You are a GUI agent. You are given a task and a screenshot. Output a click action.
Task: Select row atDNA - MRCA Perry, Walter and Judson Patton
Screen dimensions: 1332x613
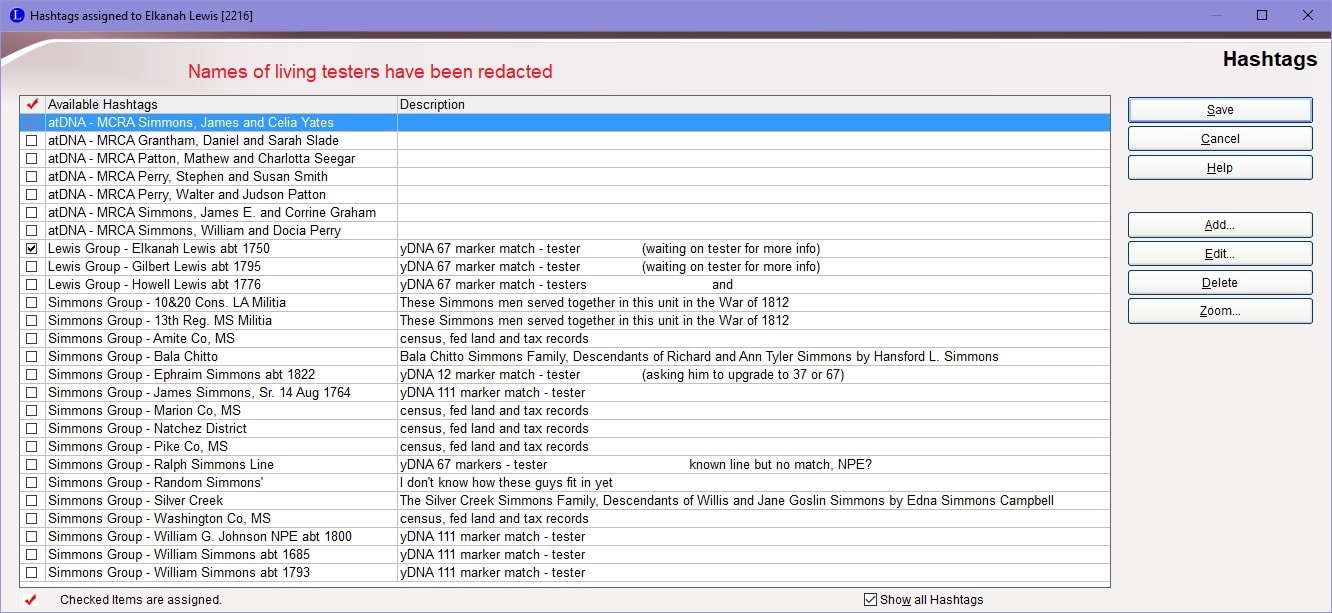point(565,195)
